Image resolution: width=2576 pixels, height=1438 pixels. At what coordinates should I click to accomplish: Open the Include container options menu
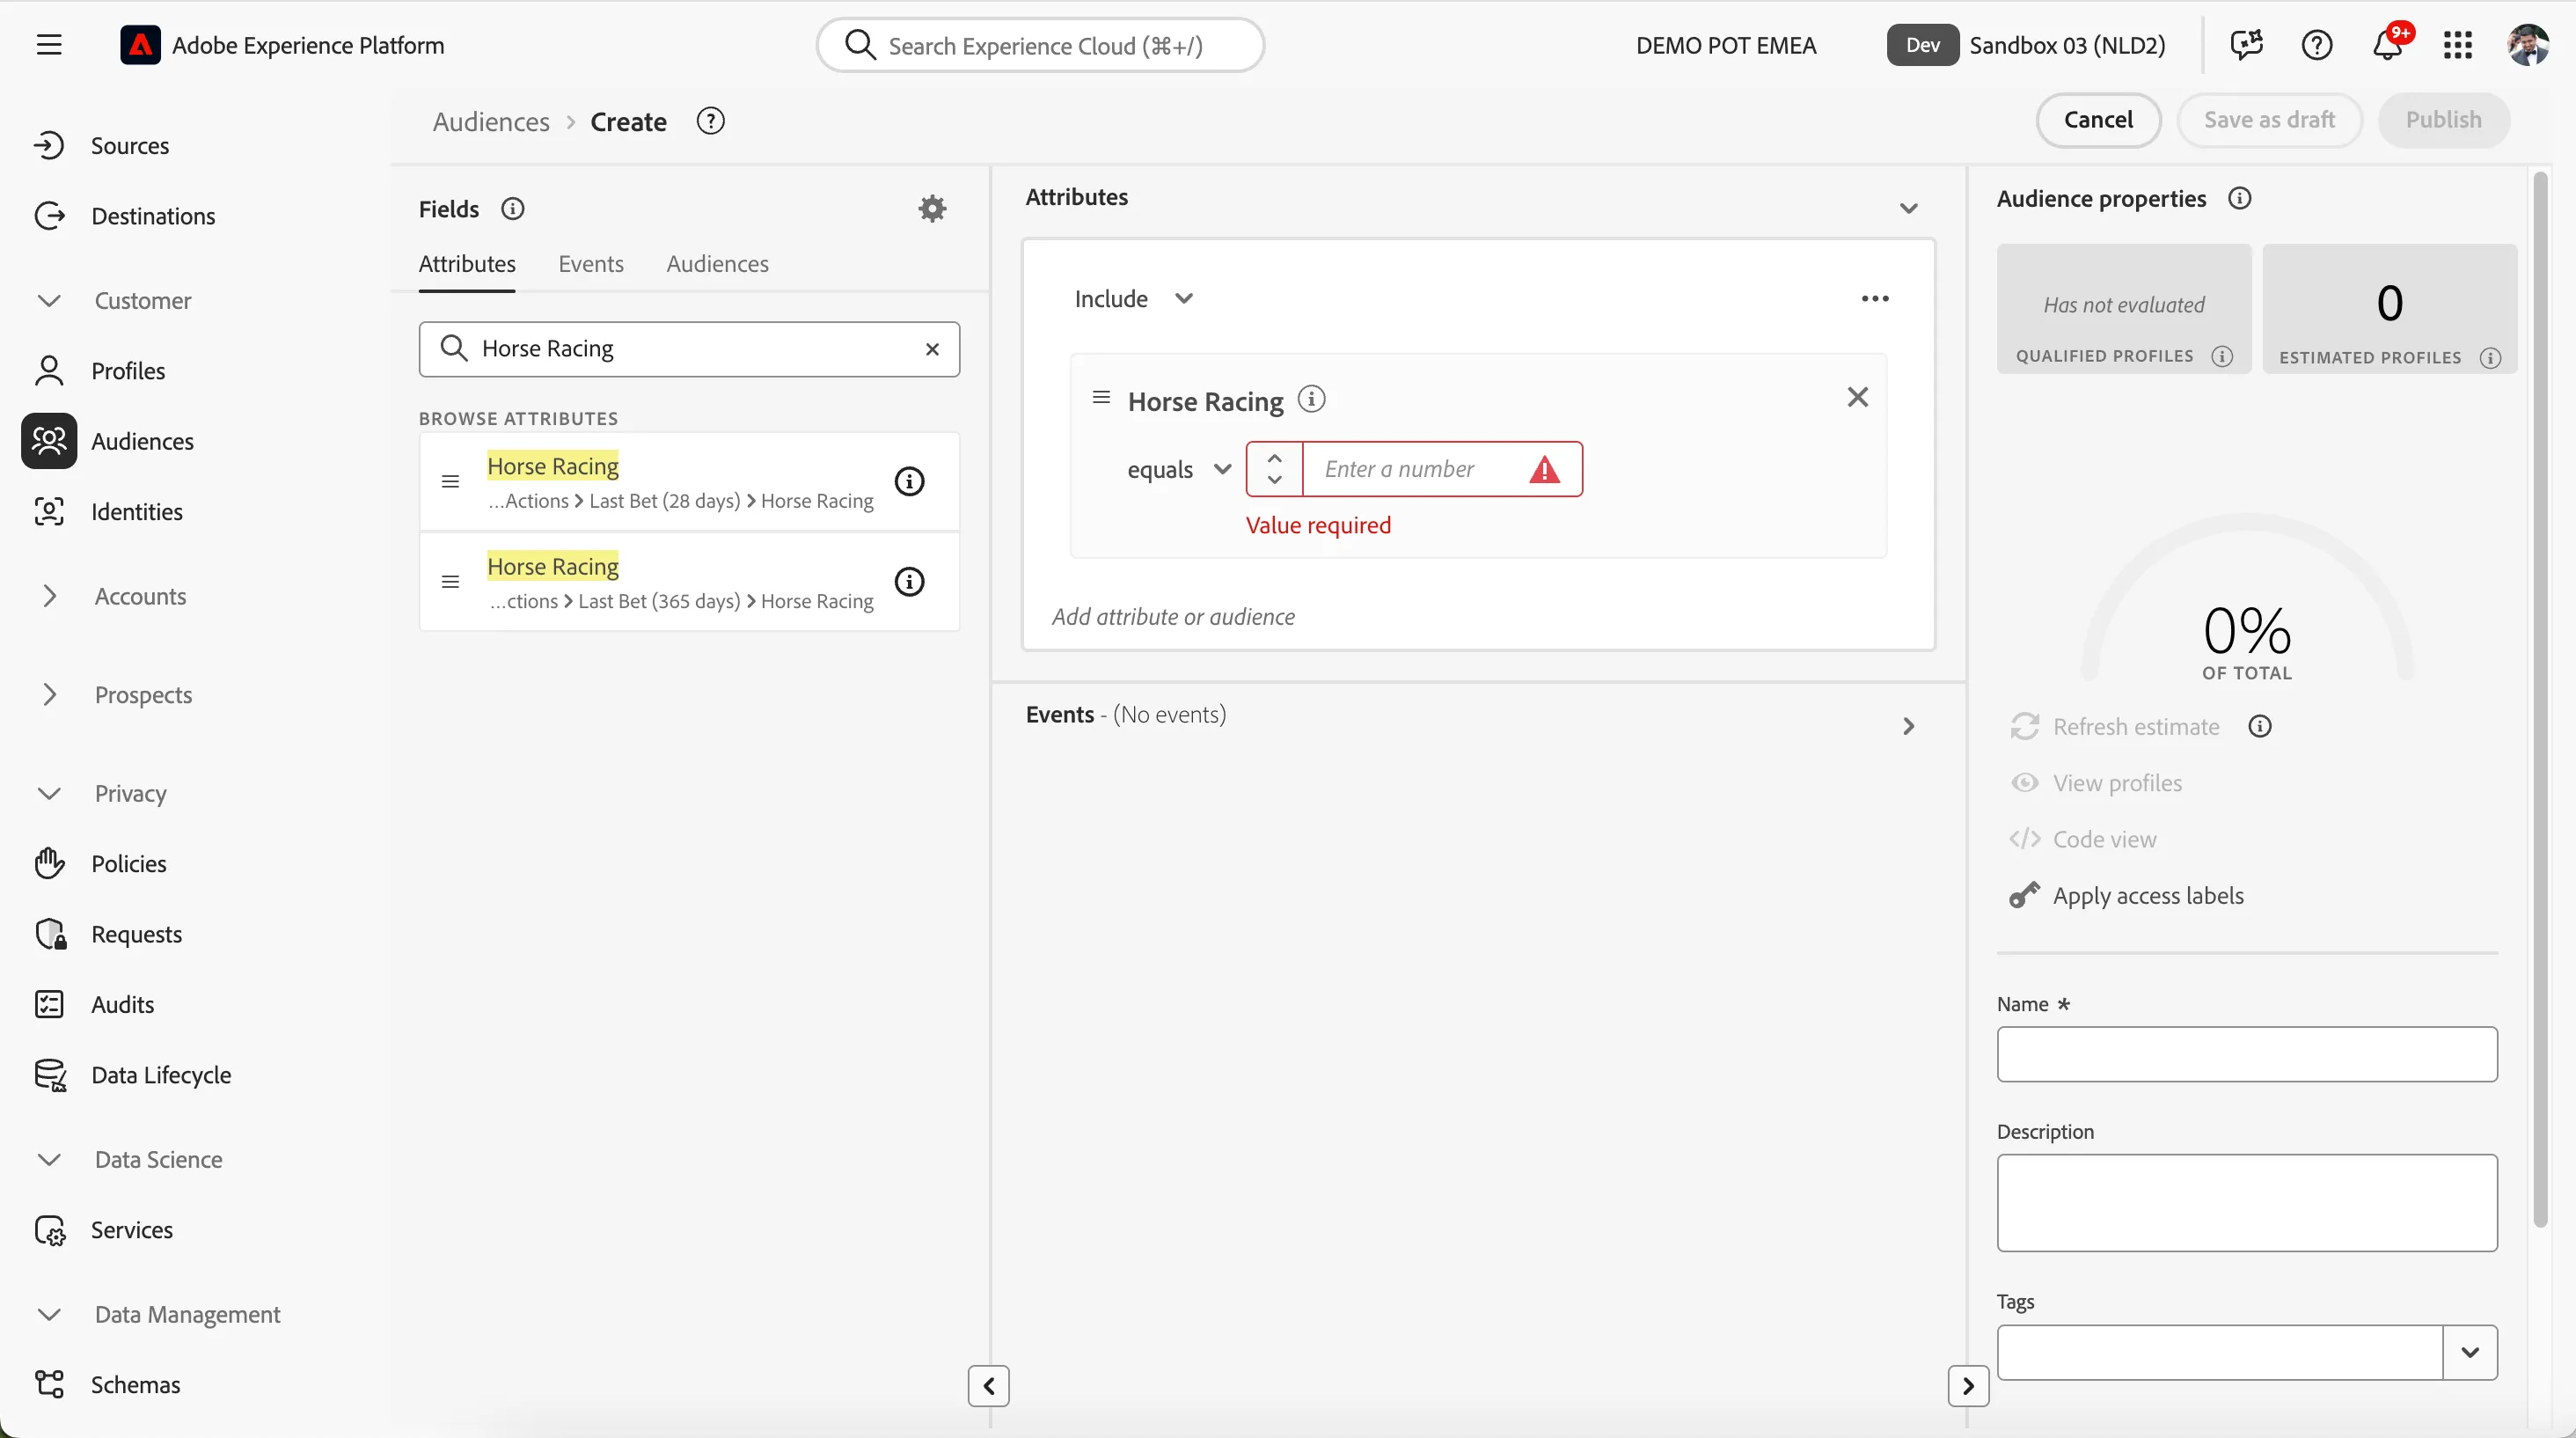(1875, 299)
